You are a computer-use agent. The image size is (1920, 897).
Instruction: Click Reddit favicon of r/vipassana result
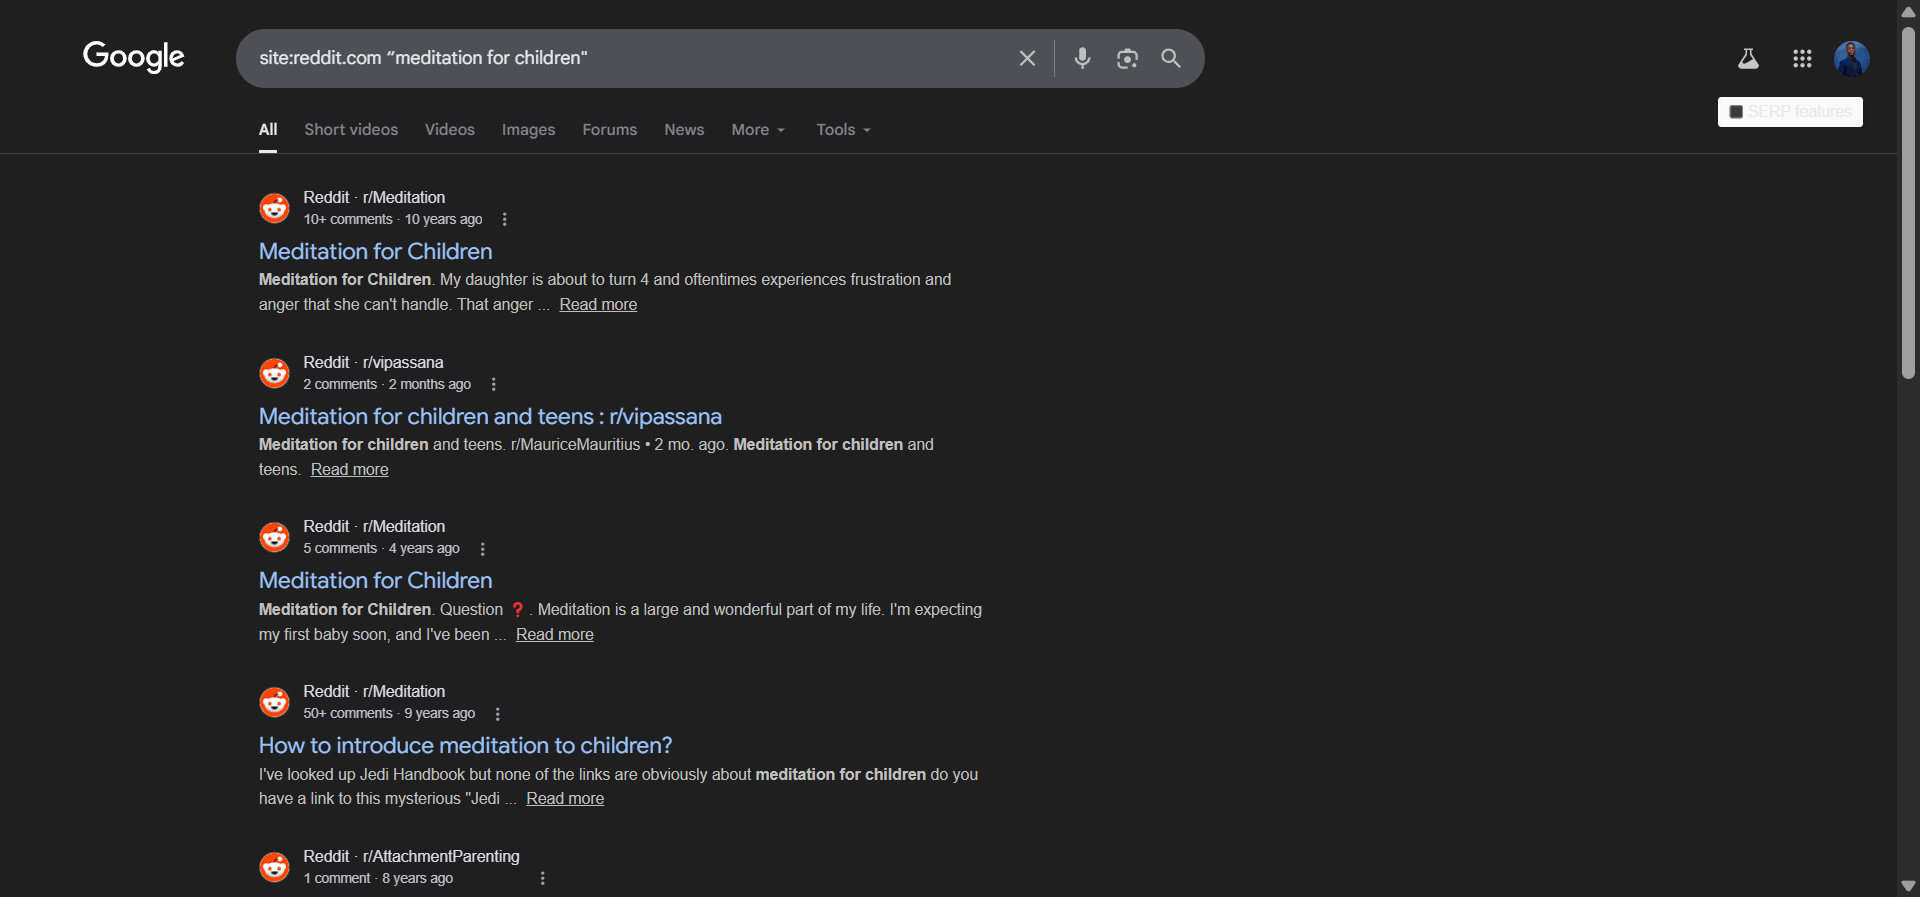274,373
